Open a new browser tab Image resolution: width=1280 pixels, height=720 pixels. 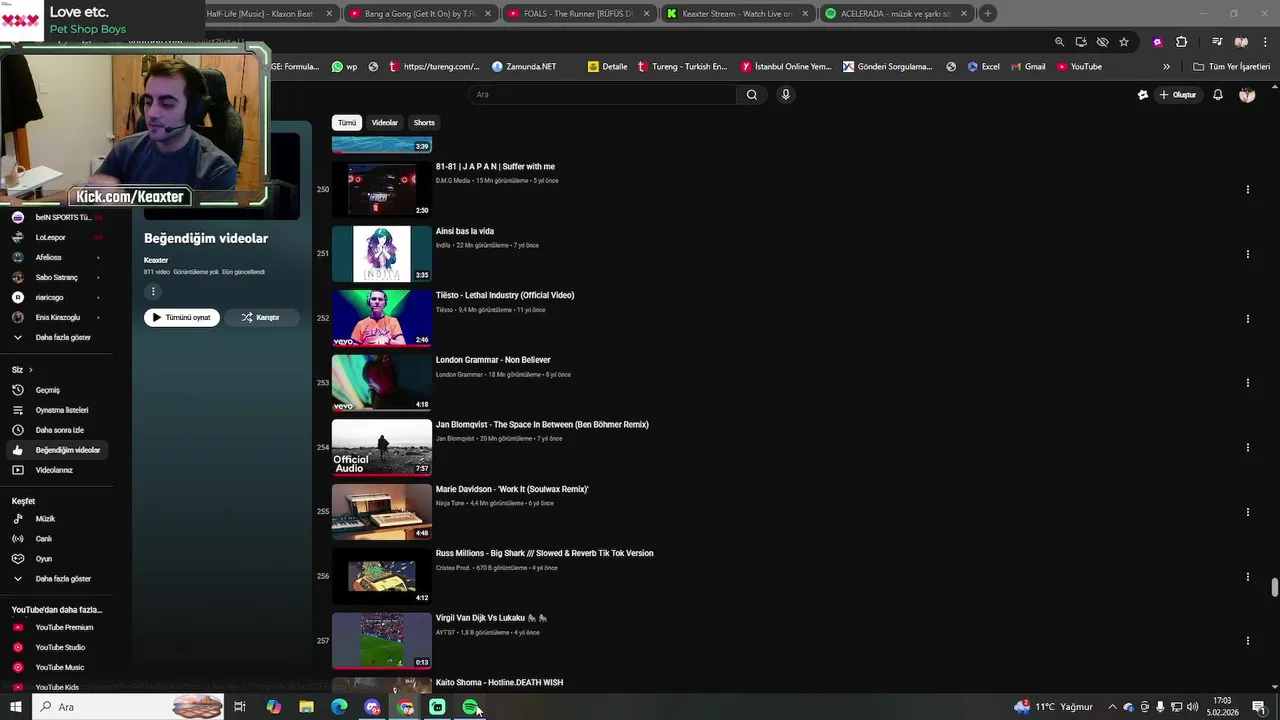(988, 14)
